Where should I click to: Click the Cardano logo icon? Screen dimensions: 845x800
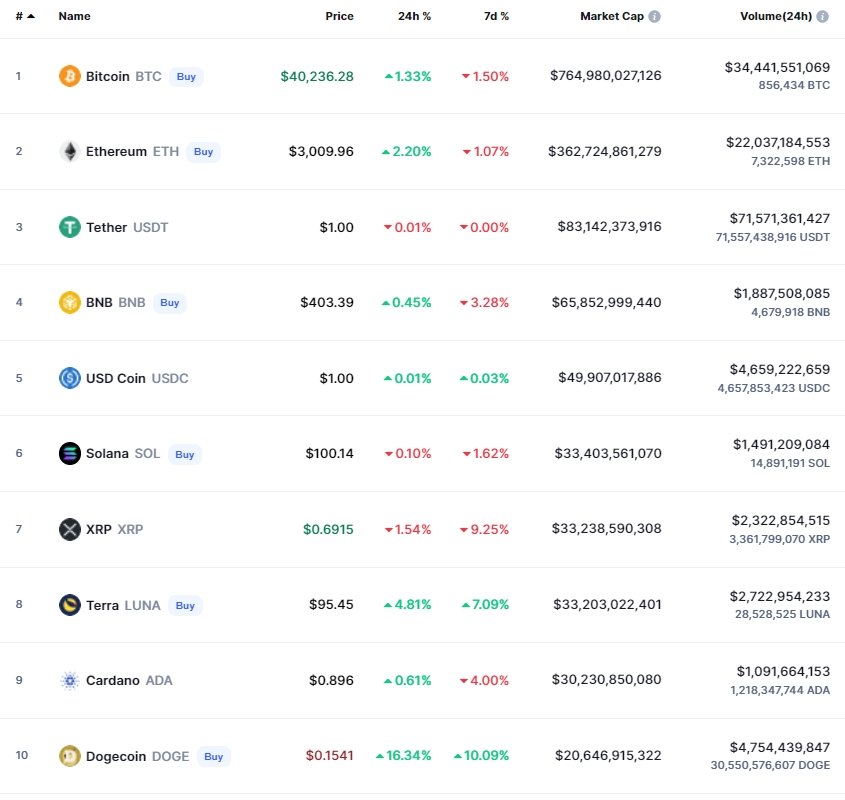70,680
